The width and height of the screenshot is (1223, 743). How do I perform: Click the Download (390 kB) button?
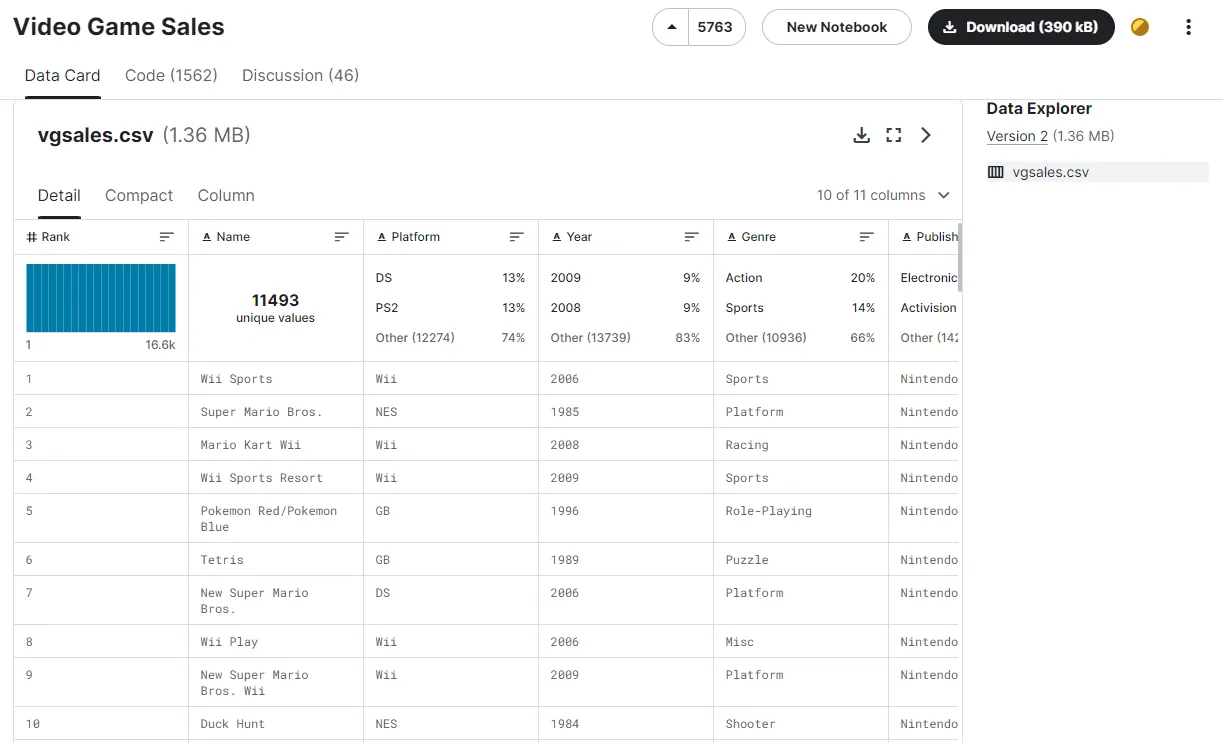click(1021, 27)
